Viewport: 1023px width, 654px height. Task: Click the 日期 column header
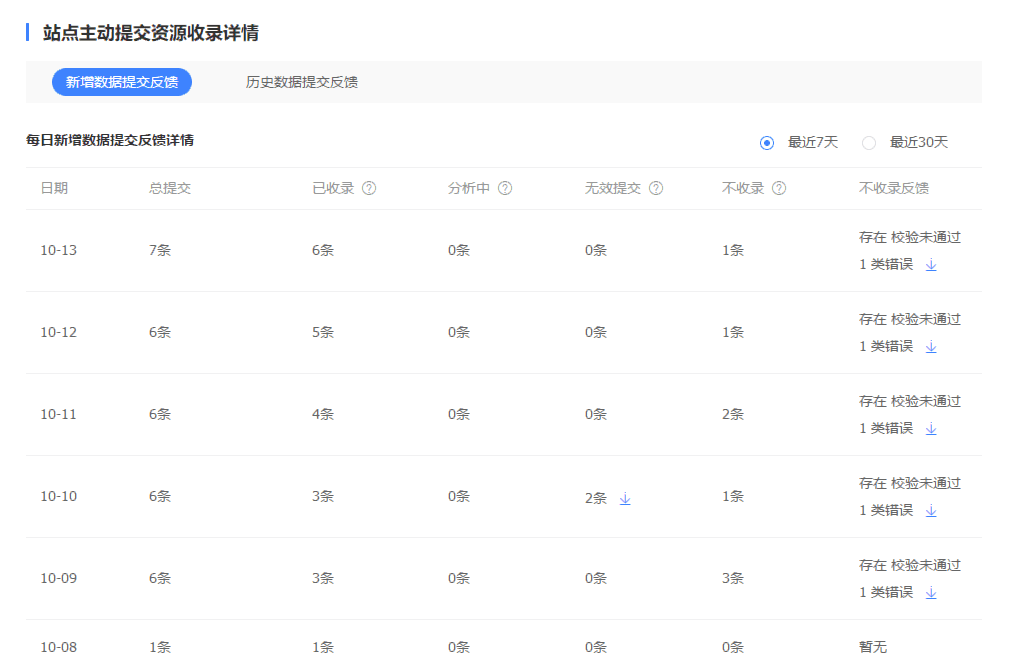54,189
